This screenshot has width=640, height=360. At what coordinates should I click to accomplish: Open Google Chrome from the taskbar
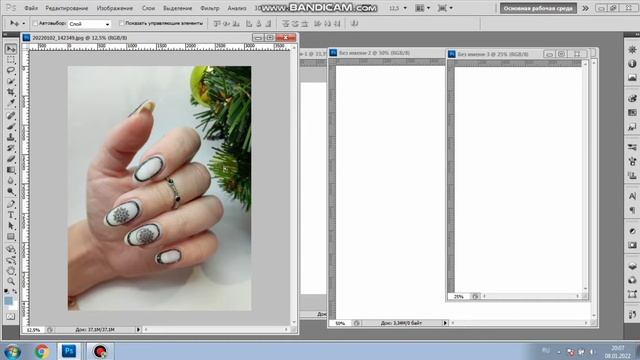point(42,351)
